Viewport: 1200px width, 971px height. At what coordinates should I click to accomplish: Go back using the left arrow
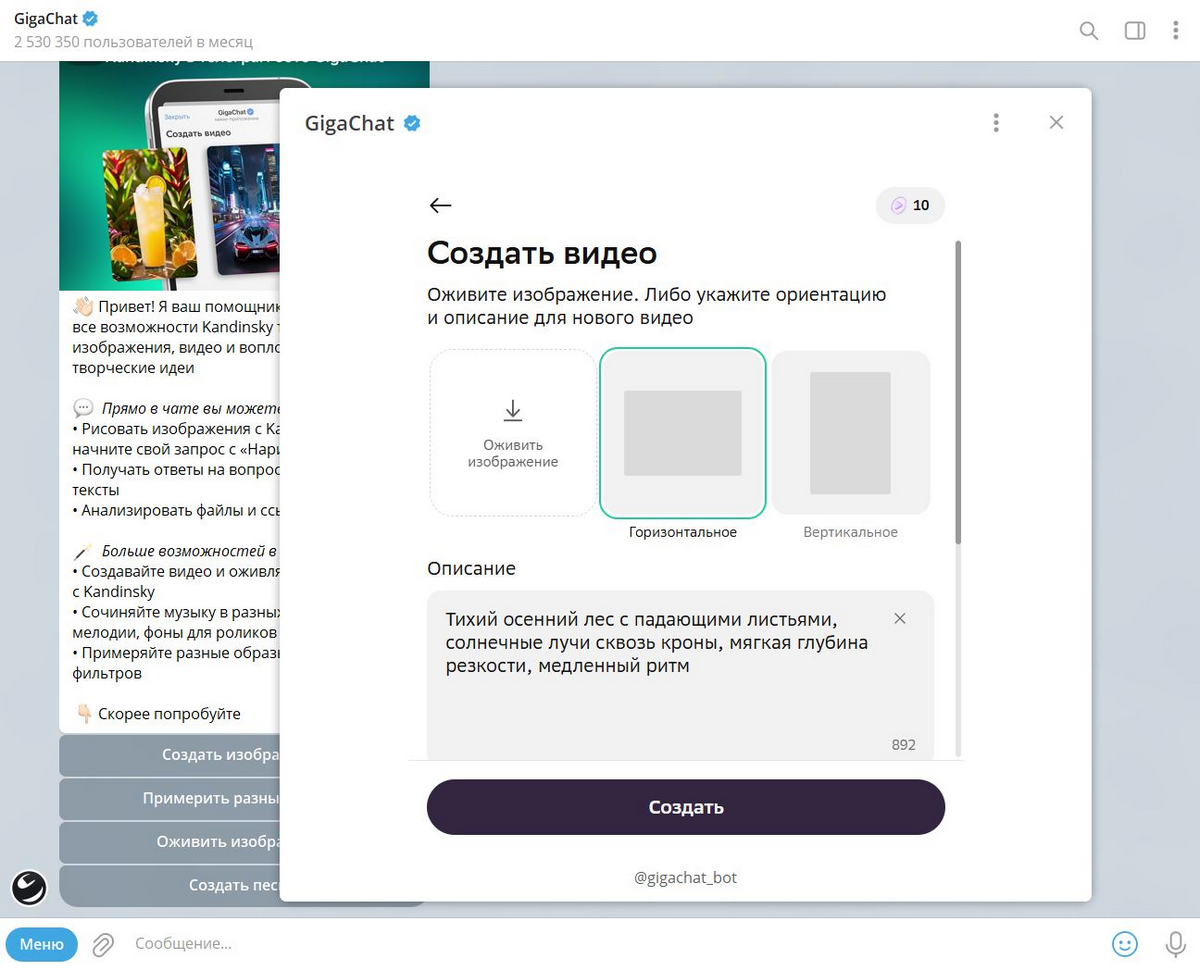(x=440, y=206)
